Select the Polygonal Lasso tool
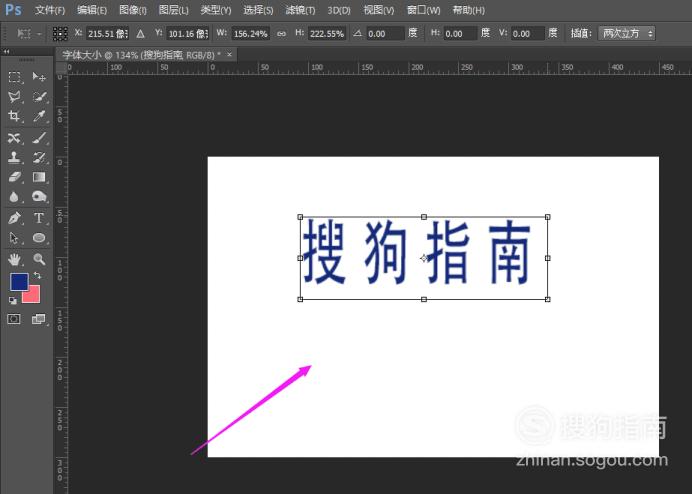This screenshot has width=692, height=494. pyautogui.click(x=14, y=97)
